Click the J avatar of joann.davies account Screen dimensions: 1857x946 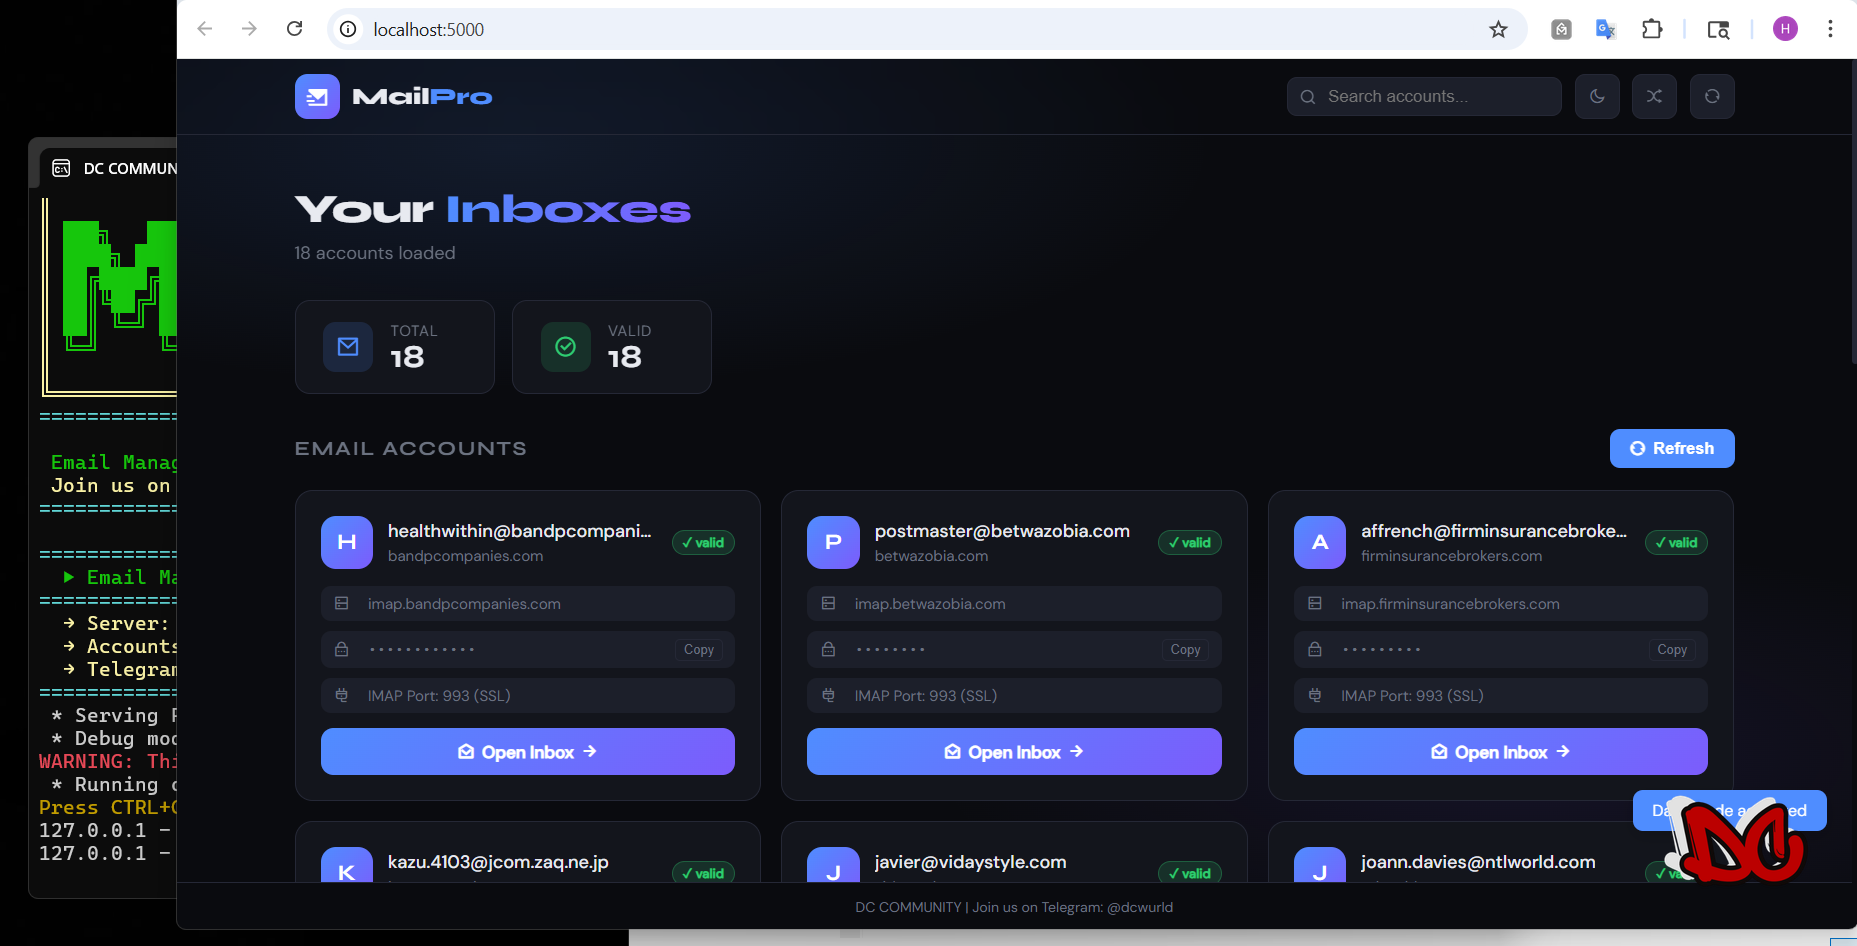(1320, 866)
